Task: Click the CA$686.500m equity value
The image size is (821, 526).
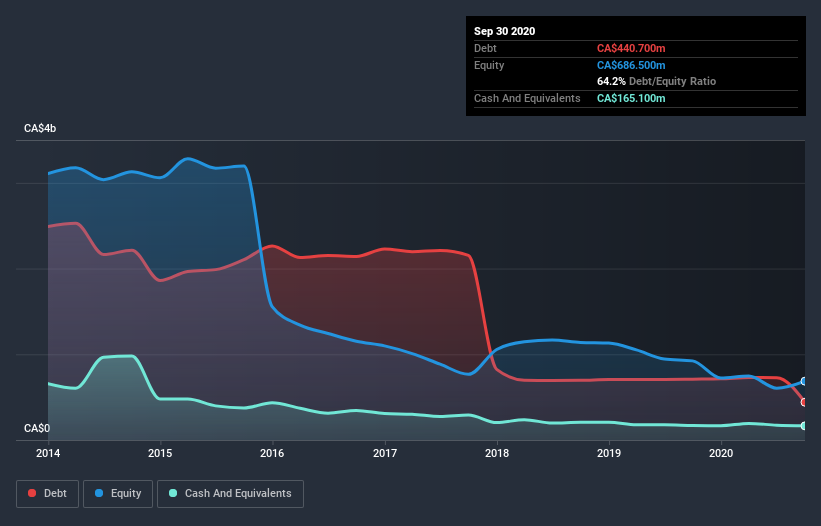Action: click(631, 65)
